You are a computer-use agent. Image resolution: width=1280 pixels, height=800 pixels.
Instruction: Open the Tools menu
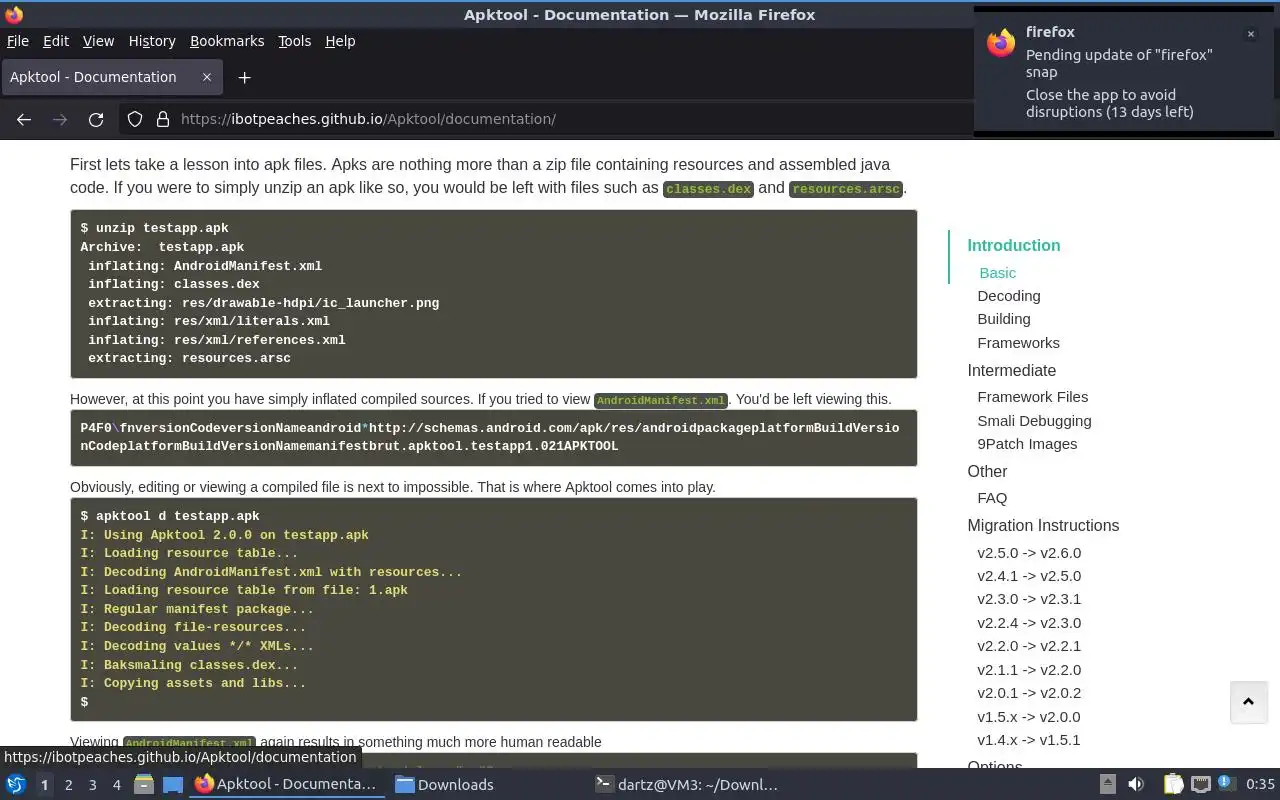[294, 41]
